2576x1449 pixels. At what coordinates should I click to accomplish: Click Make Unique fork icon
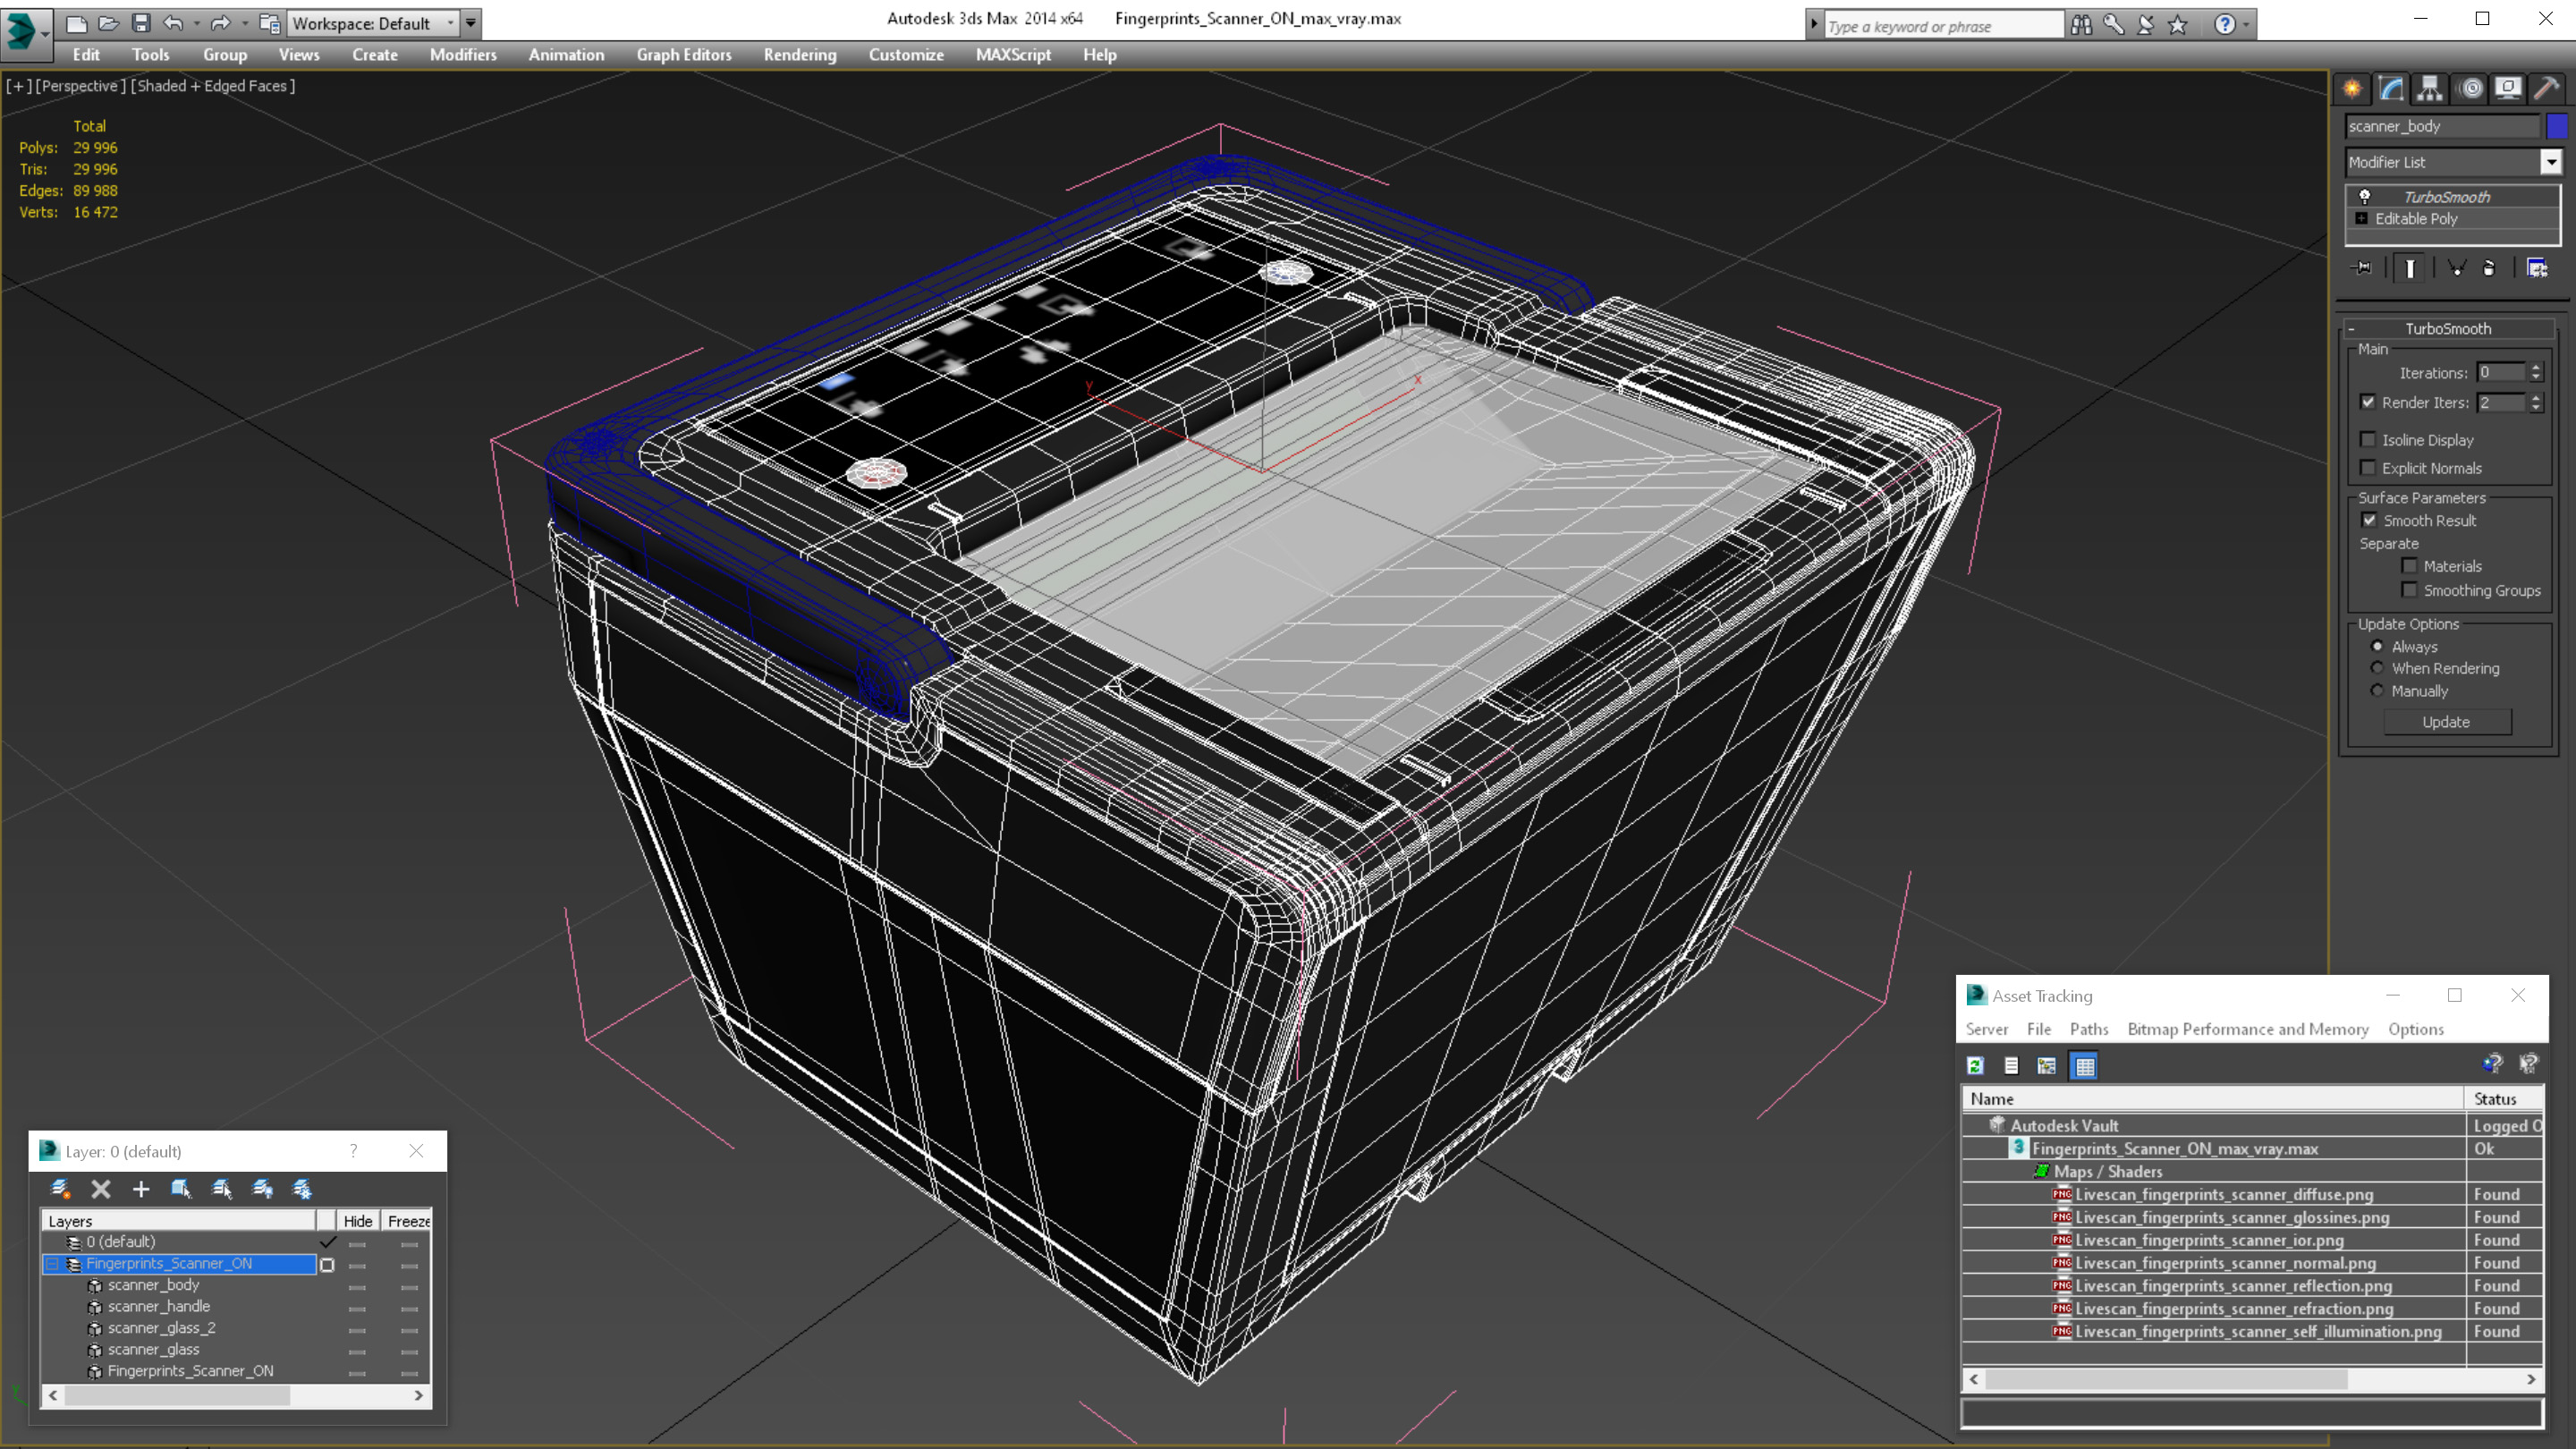point(2457,268)
